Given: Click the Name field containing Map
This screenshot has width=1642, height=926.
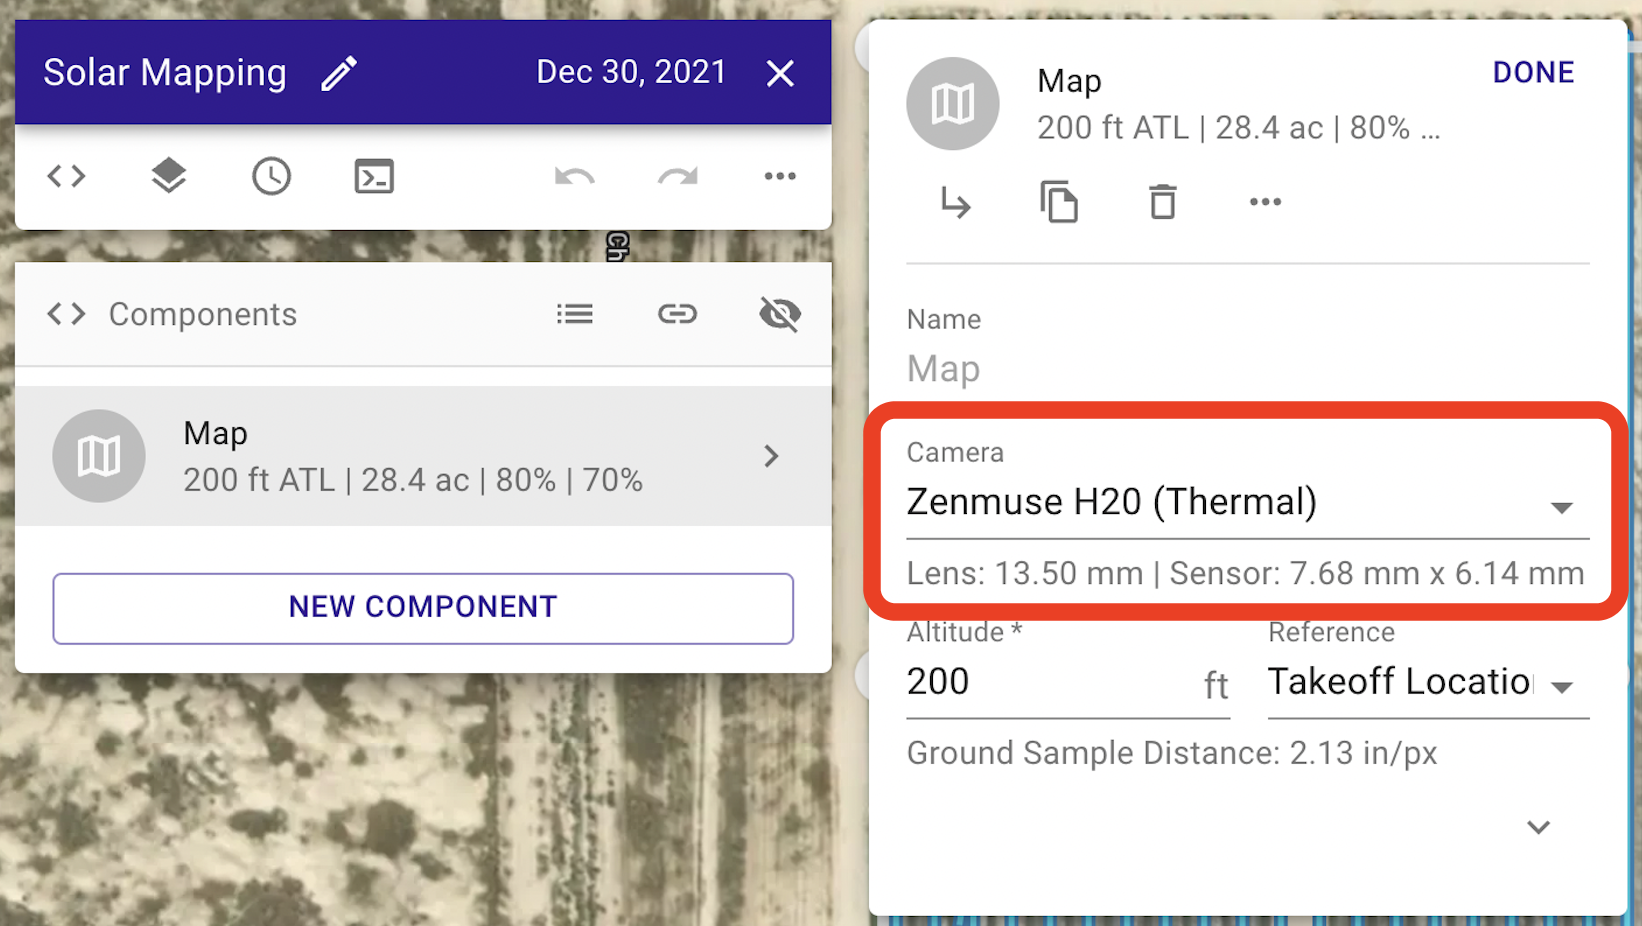Looking at the screenshot, I should tap(1247, 369).
